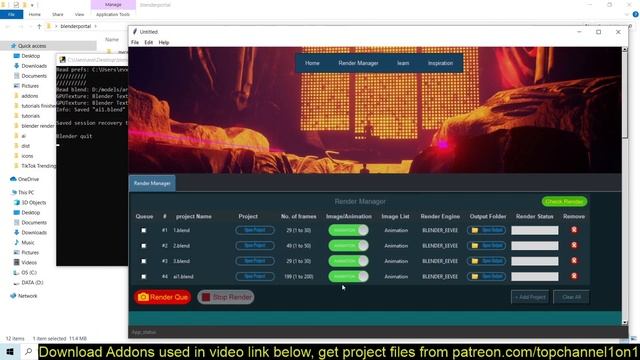
Task: Open the File menu in Untitled window
Action: point(135,42)
